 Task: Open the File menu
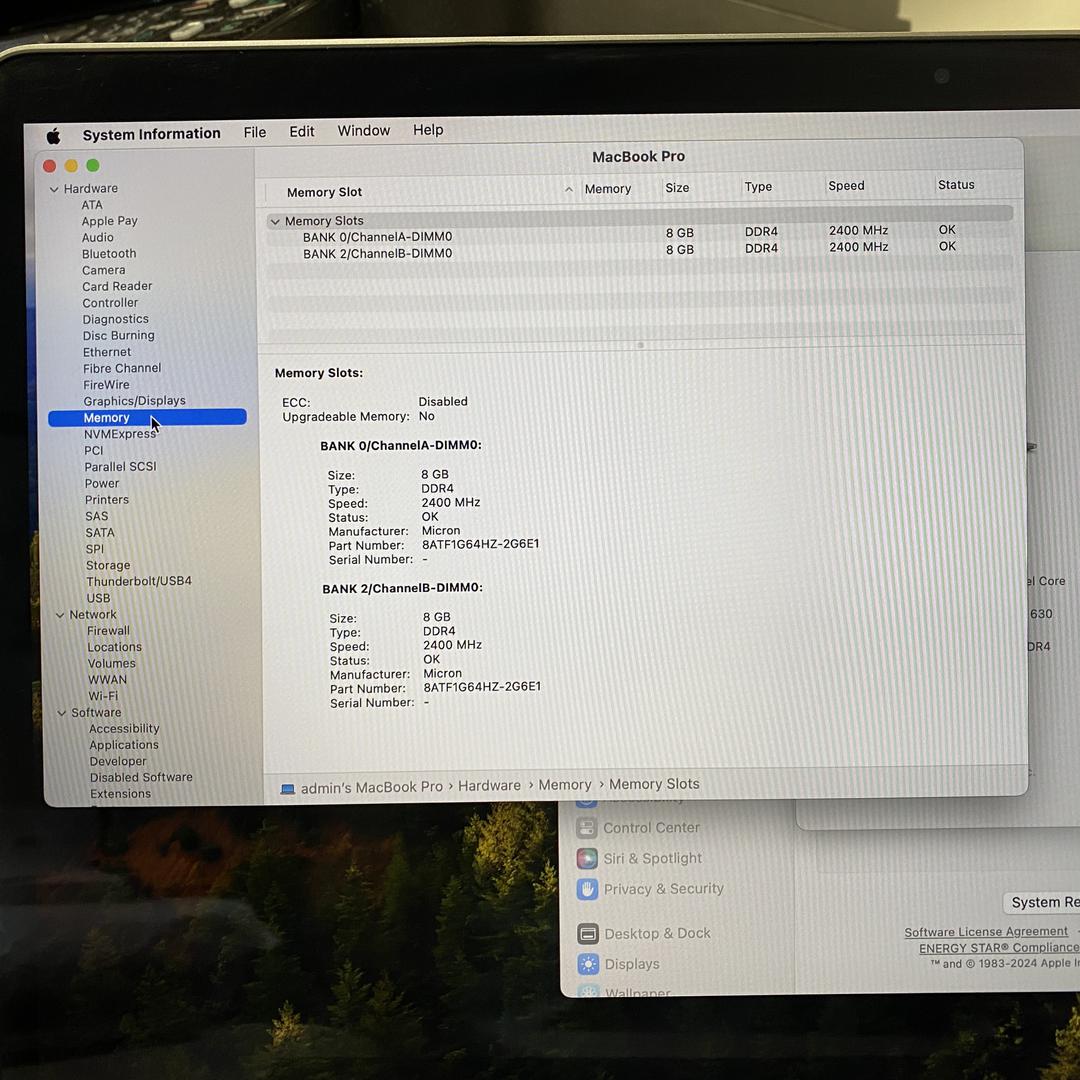coord(255,132)
